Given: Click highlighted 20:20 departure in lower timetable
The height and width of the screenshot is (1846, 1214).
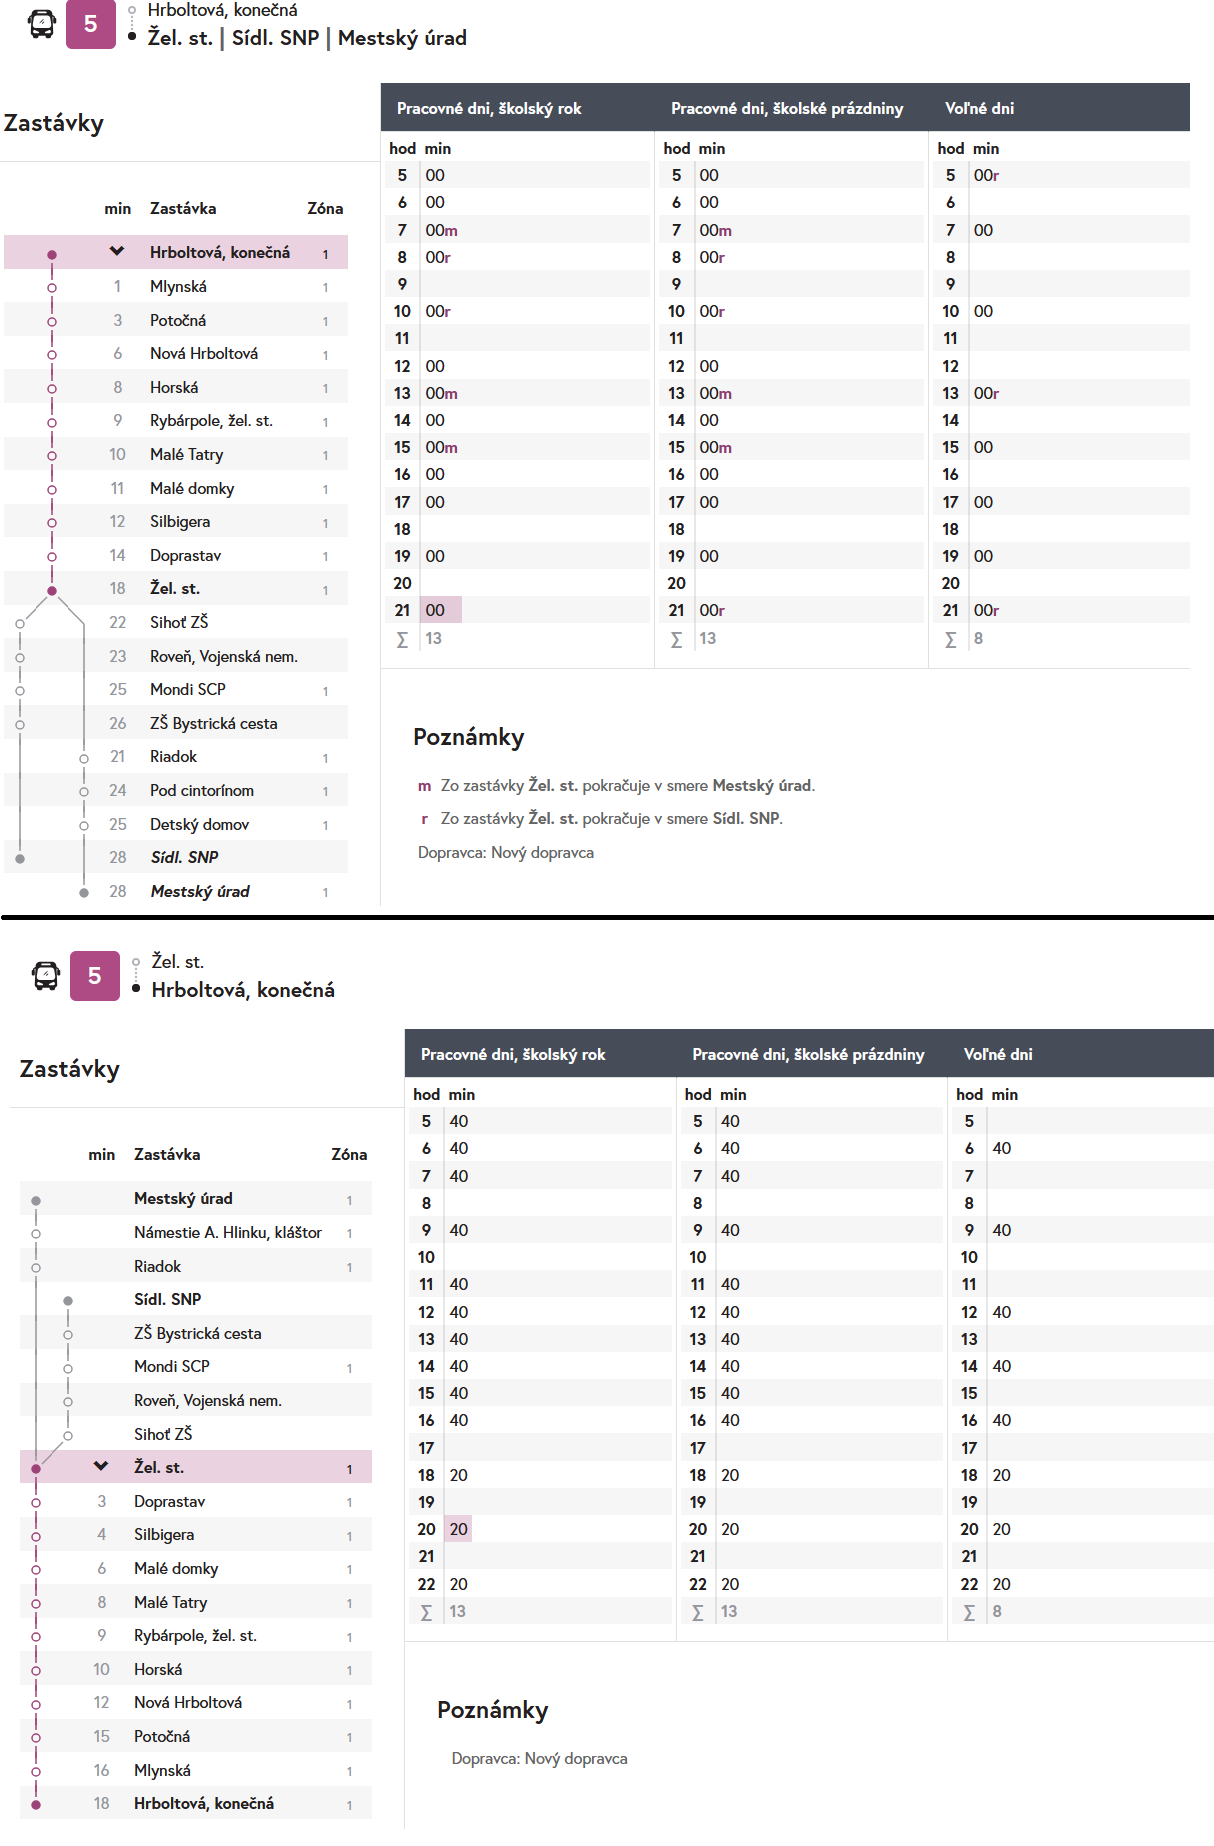Looking at the screenshot, I should click(458, 1529).
